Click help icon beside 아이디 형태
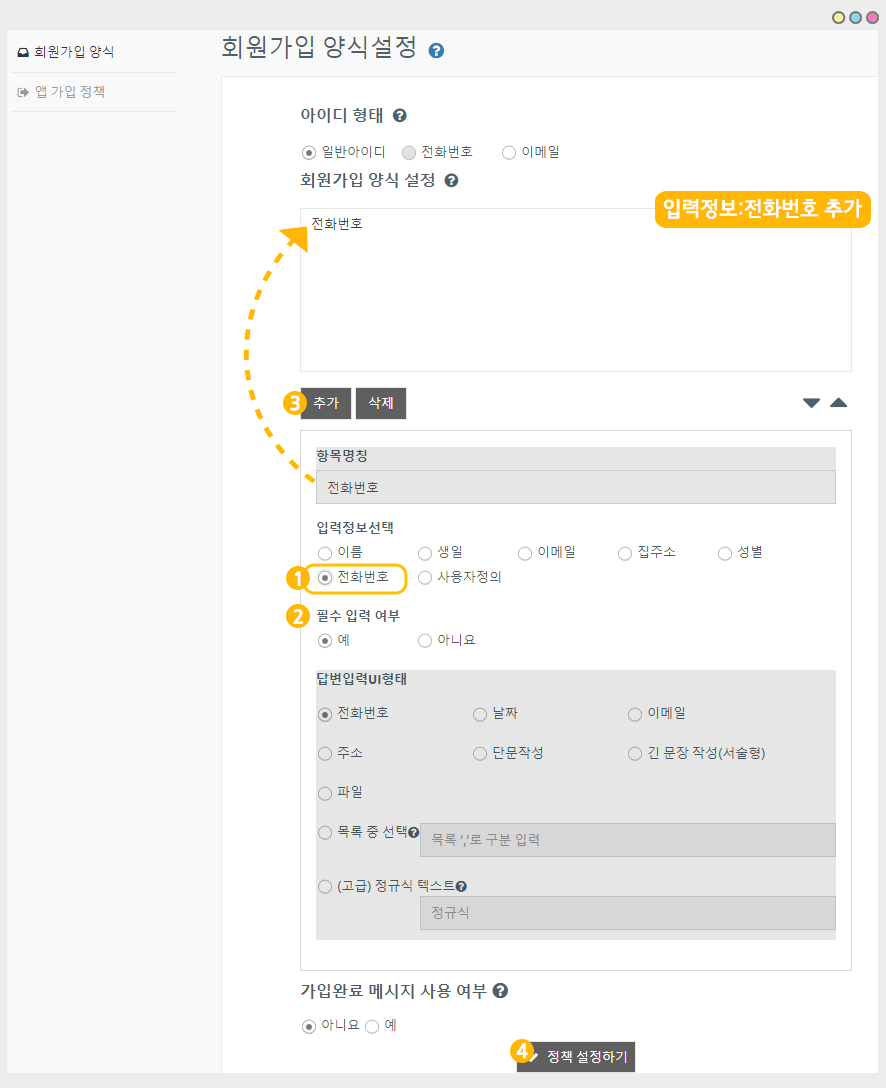This screenshot has width=886, height=1088. (x=400, y=116)
